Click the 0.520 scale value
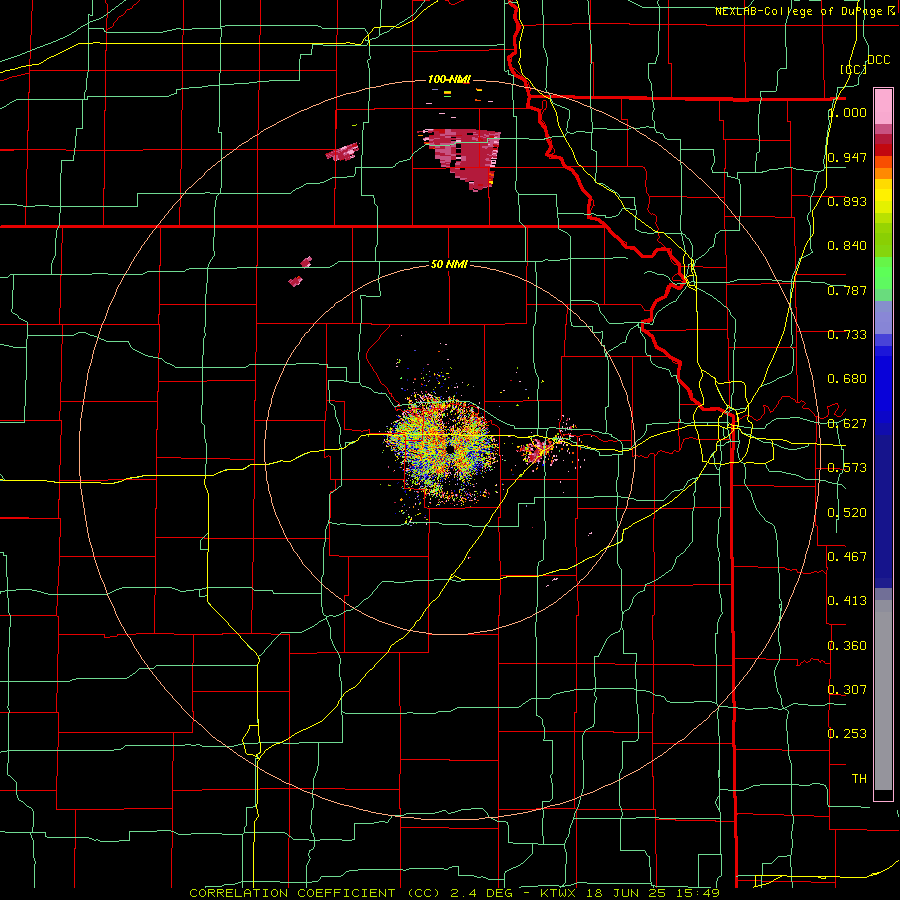The height and width of the screenshot is (900, 900). coord(847,513)
